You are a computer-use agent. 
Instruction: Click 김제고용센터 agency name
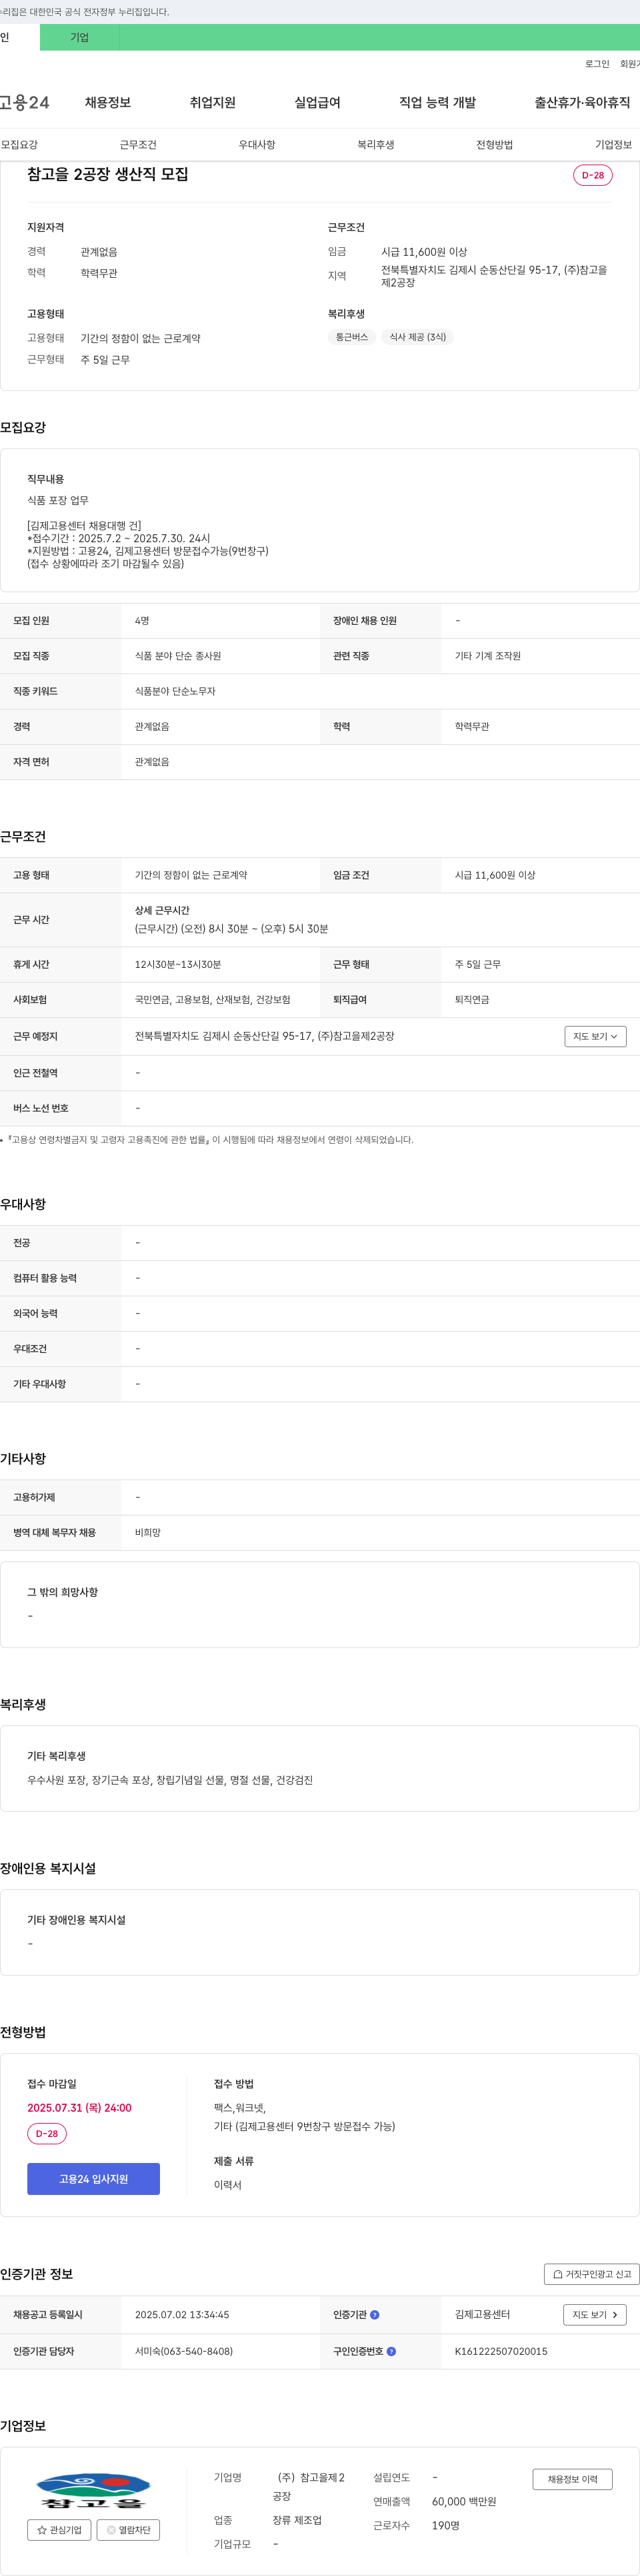(x=482, y=2315)
